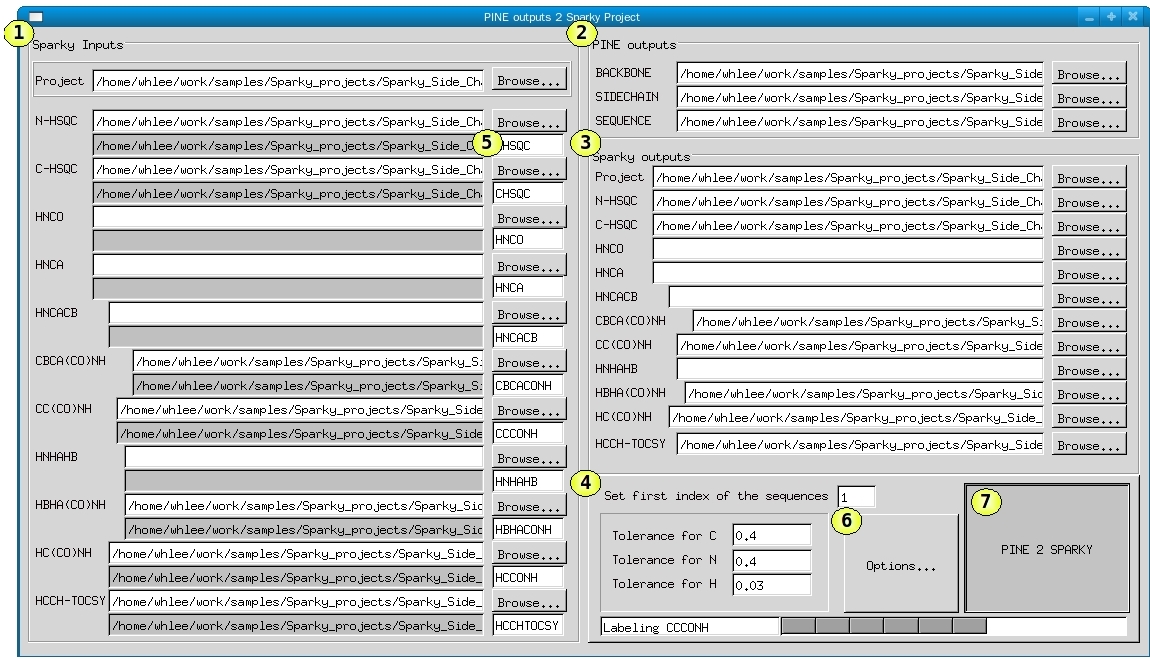
Task: Click the first sequence index field
Action: pos(857,497)
